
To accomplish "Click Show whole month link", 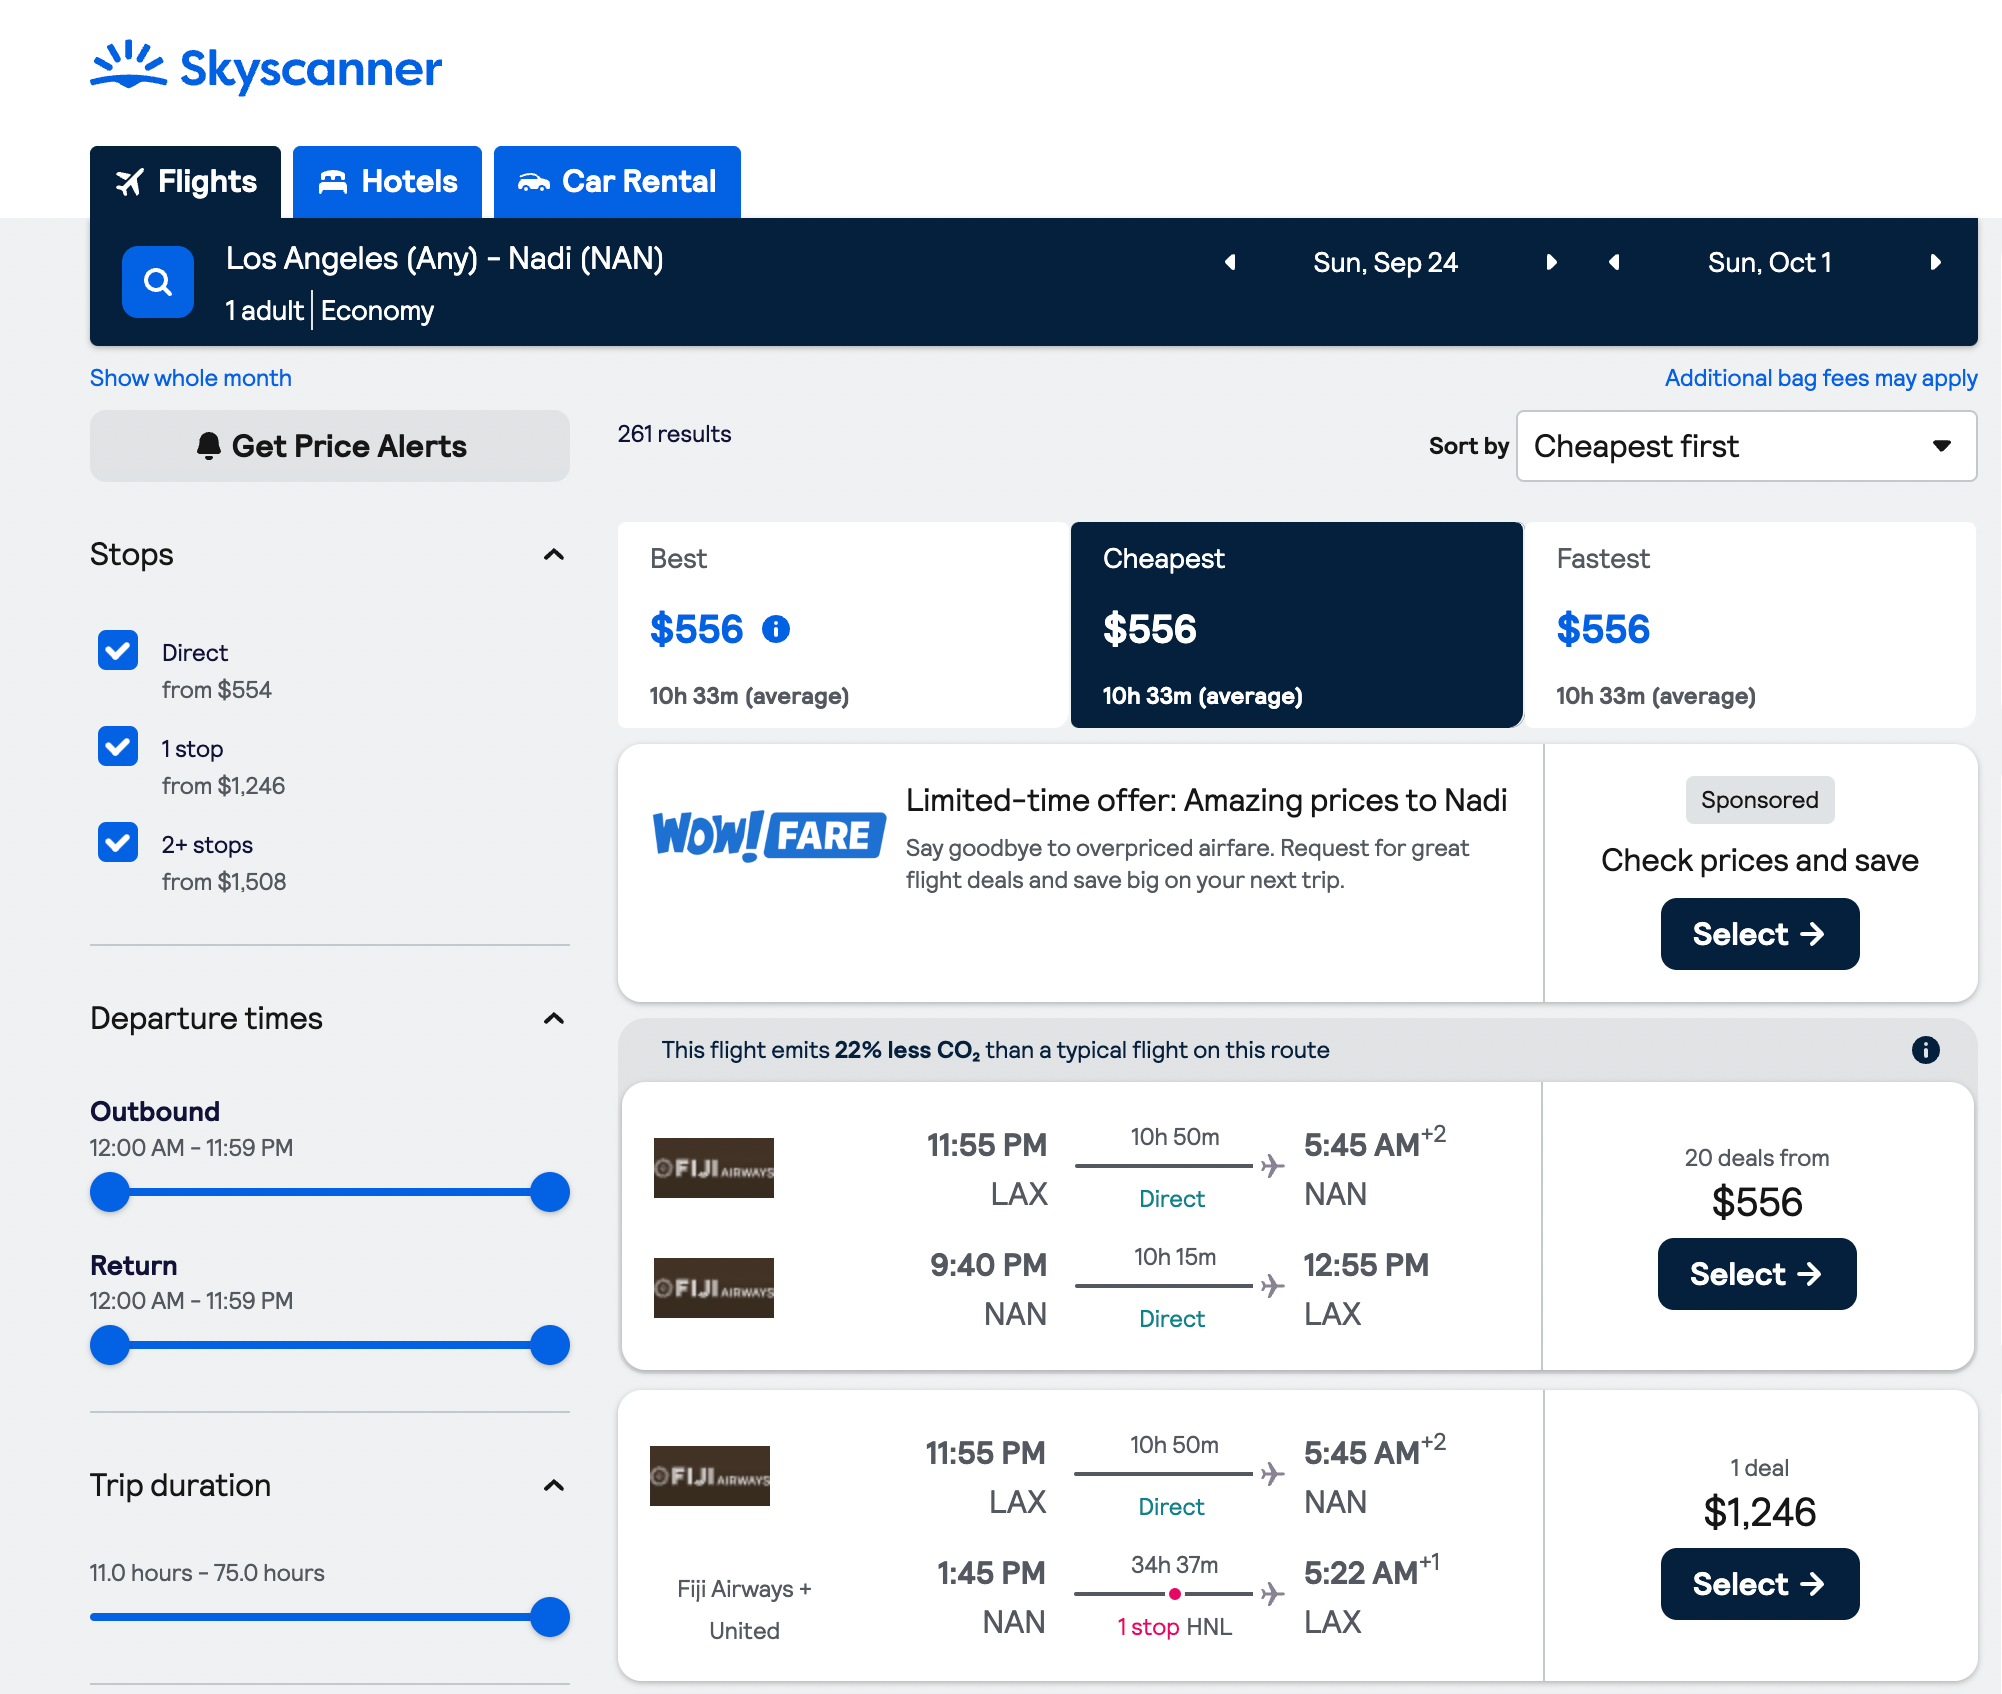I will click(191, 378).
